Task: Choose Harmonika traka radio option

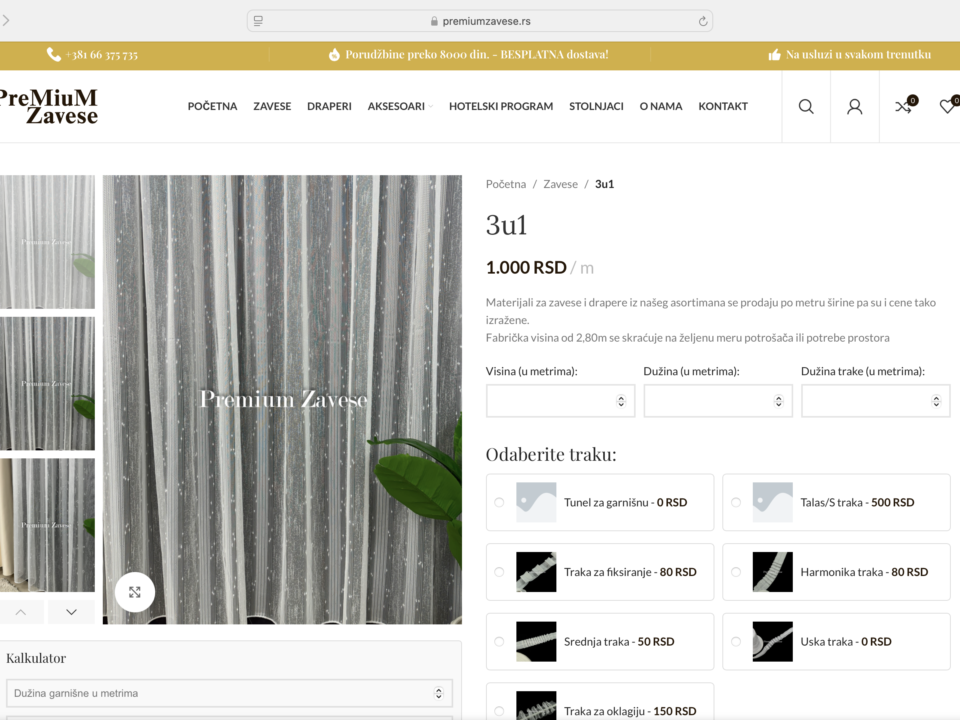Action: coord(736,572)
